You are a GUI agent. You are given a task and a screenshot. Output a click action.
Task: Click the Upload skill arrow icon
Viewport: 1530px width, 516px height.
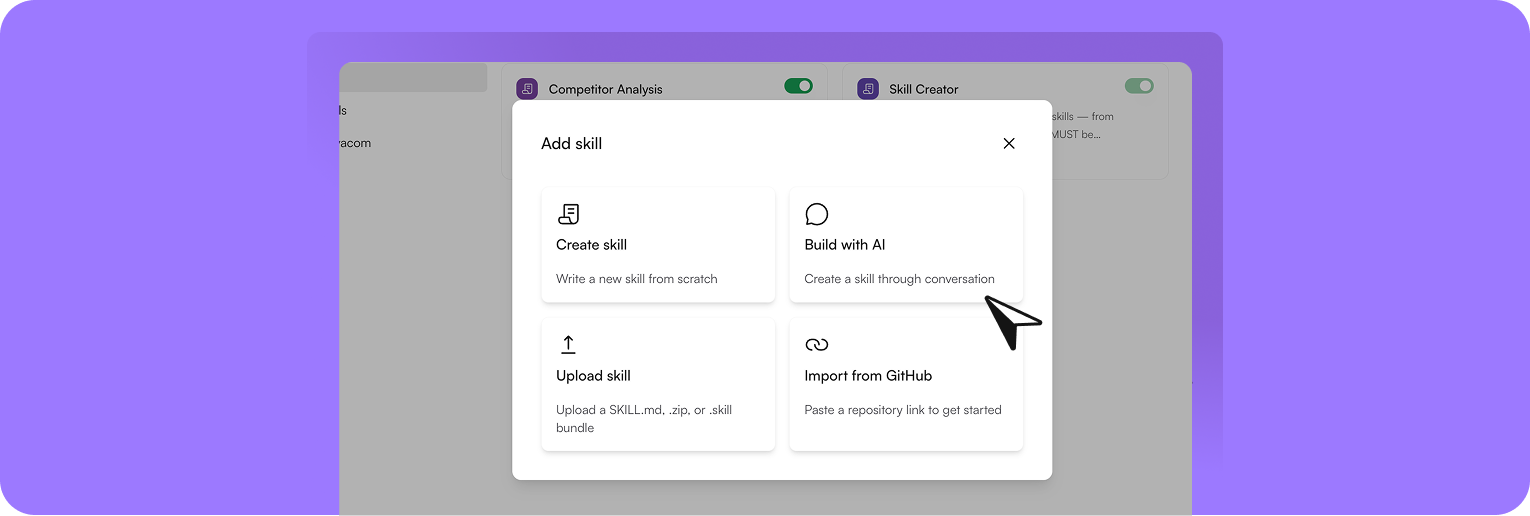tap(568, 345)
